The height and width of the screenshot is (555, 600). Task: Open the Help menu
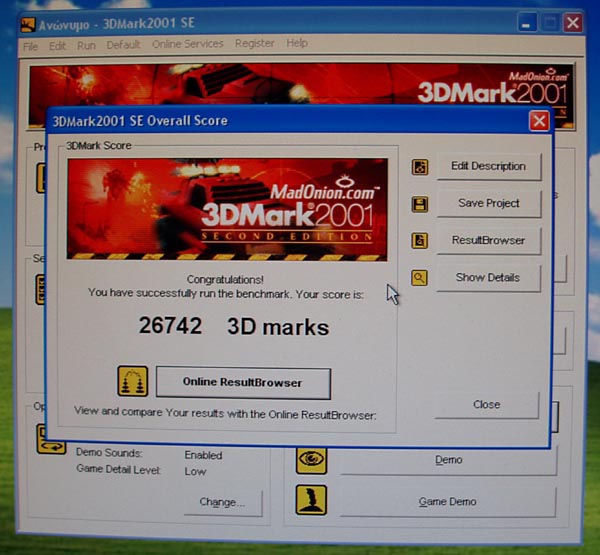point(297,43)
